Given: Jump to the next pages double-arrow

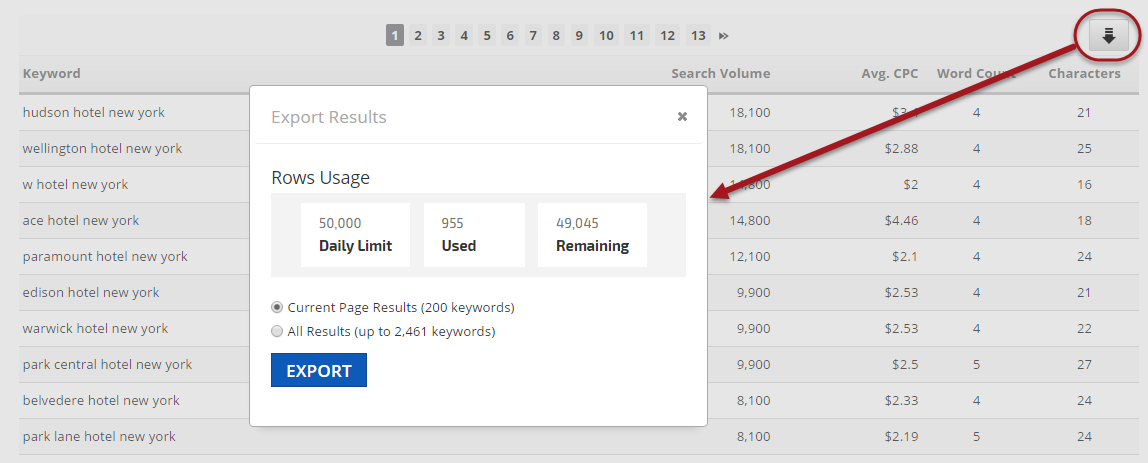Looking at the screenshot, I should 723,36.
